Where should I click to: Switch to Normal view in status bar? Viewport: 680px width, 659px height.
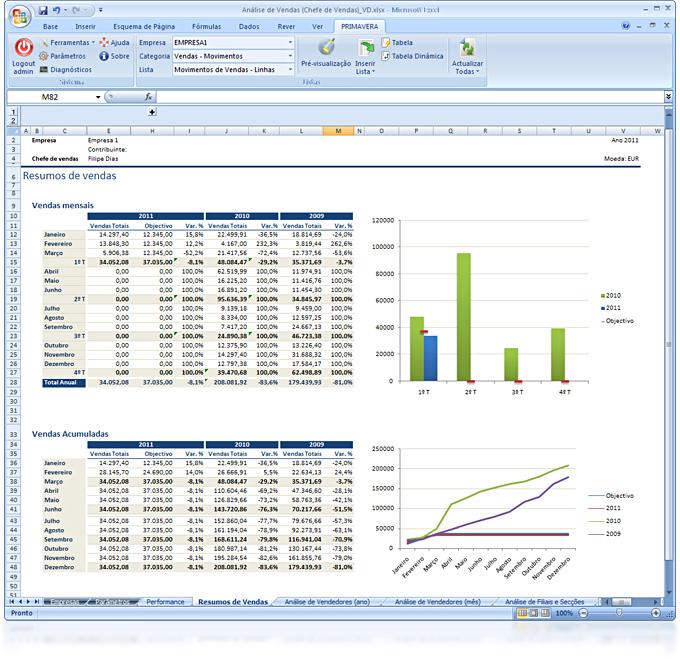(523, 613)
